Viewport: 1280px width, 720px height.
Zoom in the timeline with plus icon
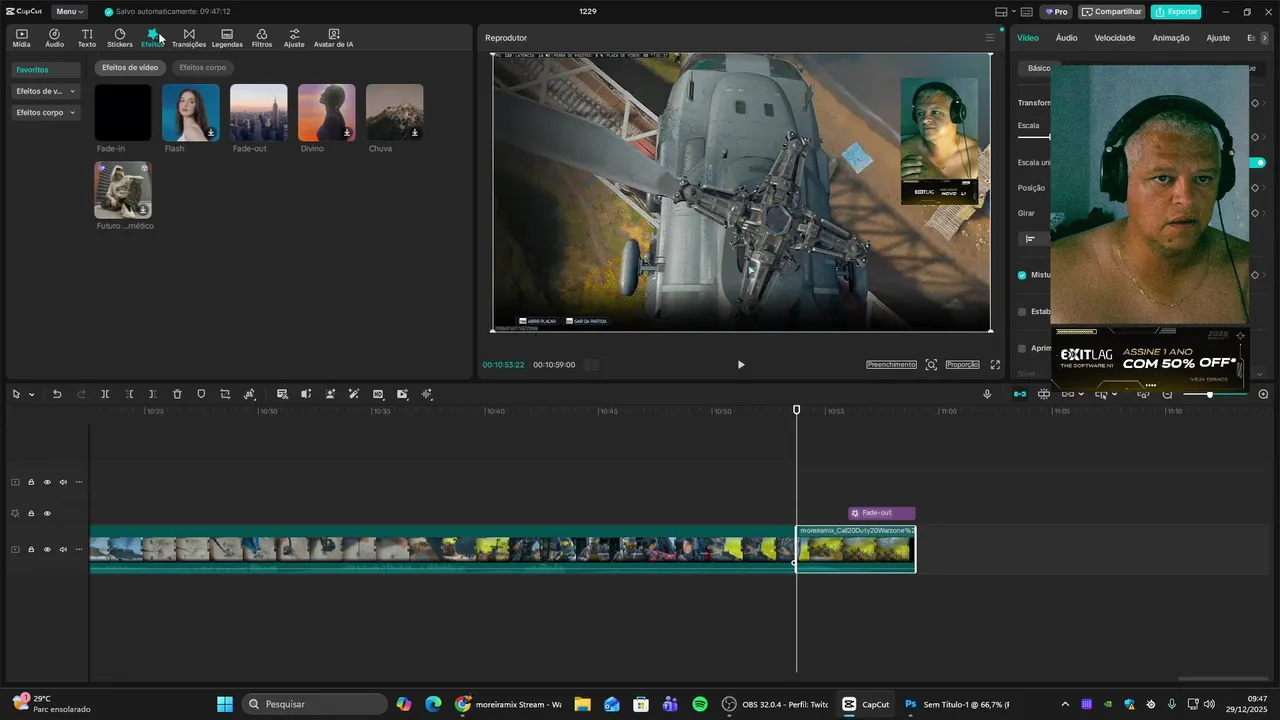(1263, 395)
